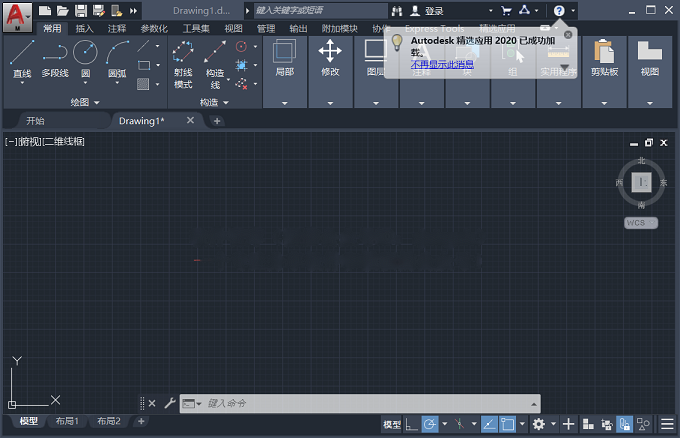
Task: Toggle the 模型 model space status button
Action: pyautogui.click(x=392, y=425)
